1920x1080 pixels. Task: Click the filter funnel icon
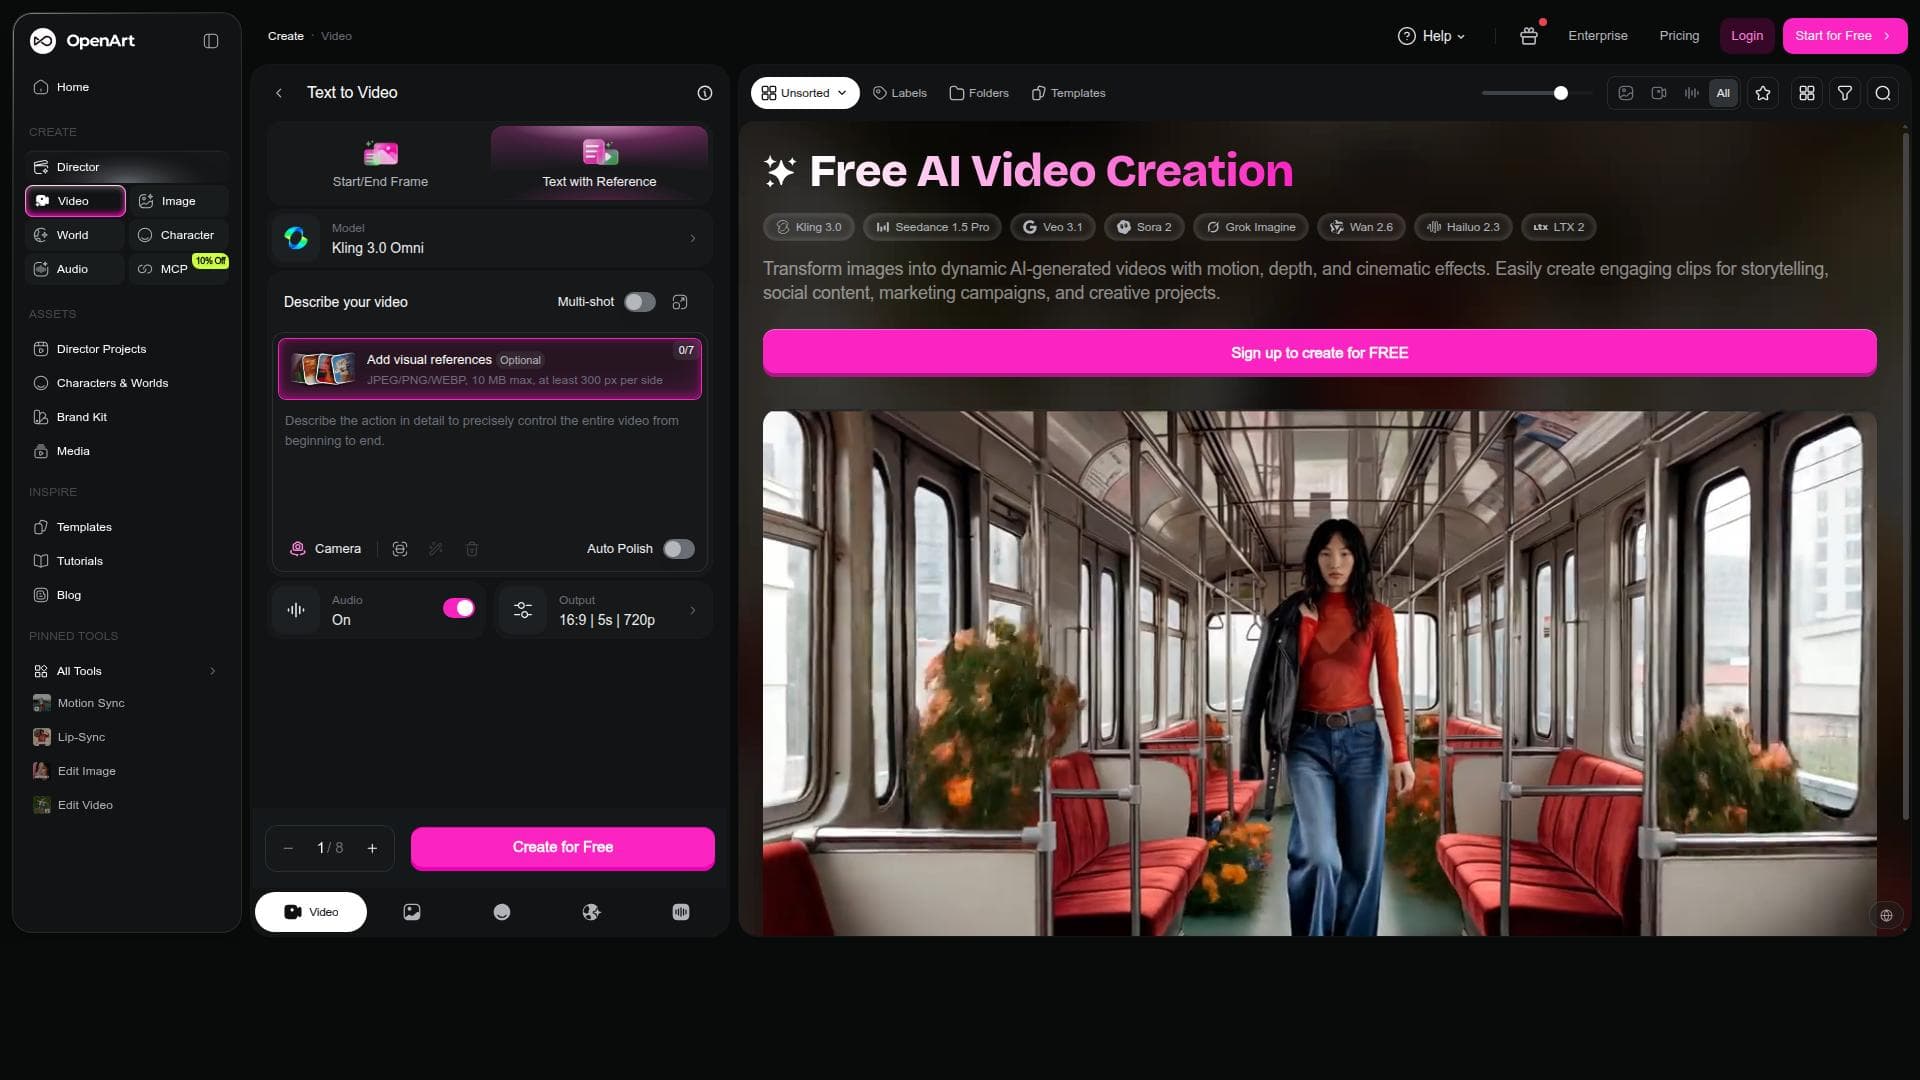click(x=1845, y=93)
